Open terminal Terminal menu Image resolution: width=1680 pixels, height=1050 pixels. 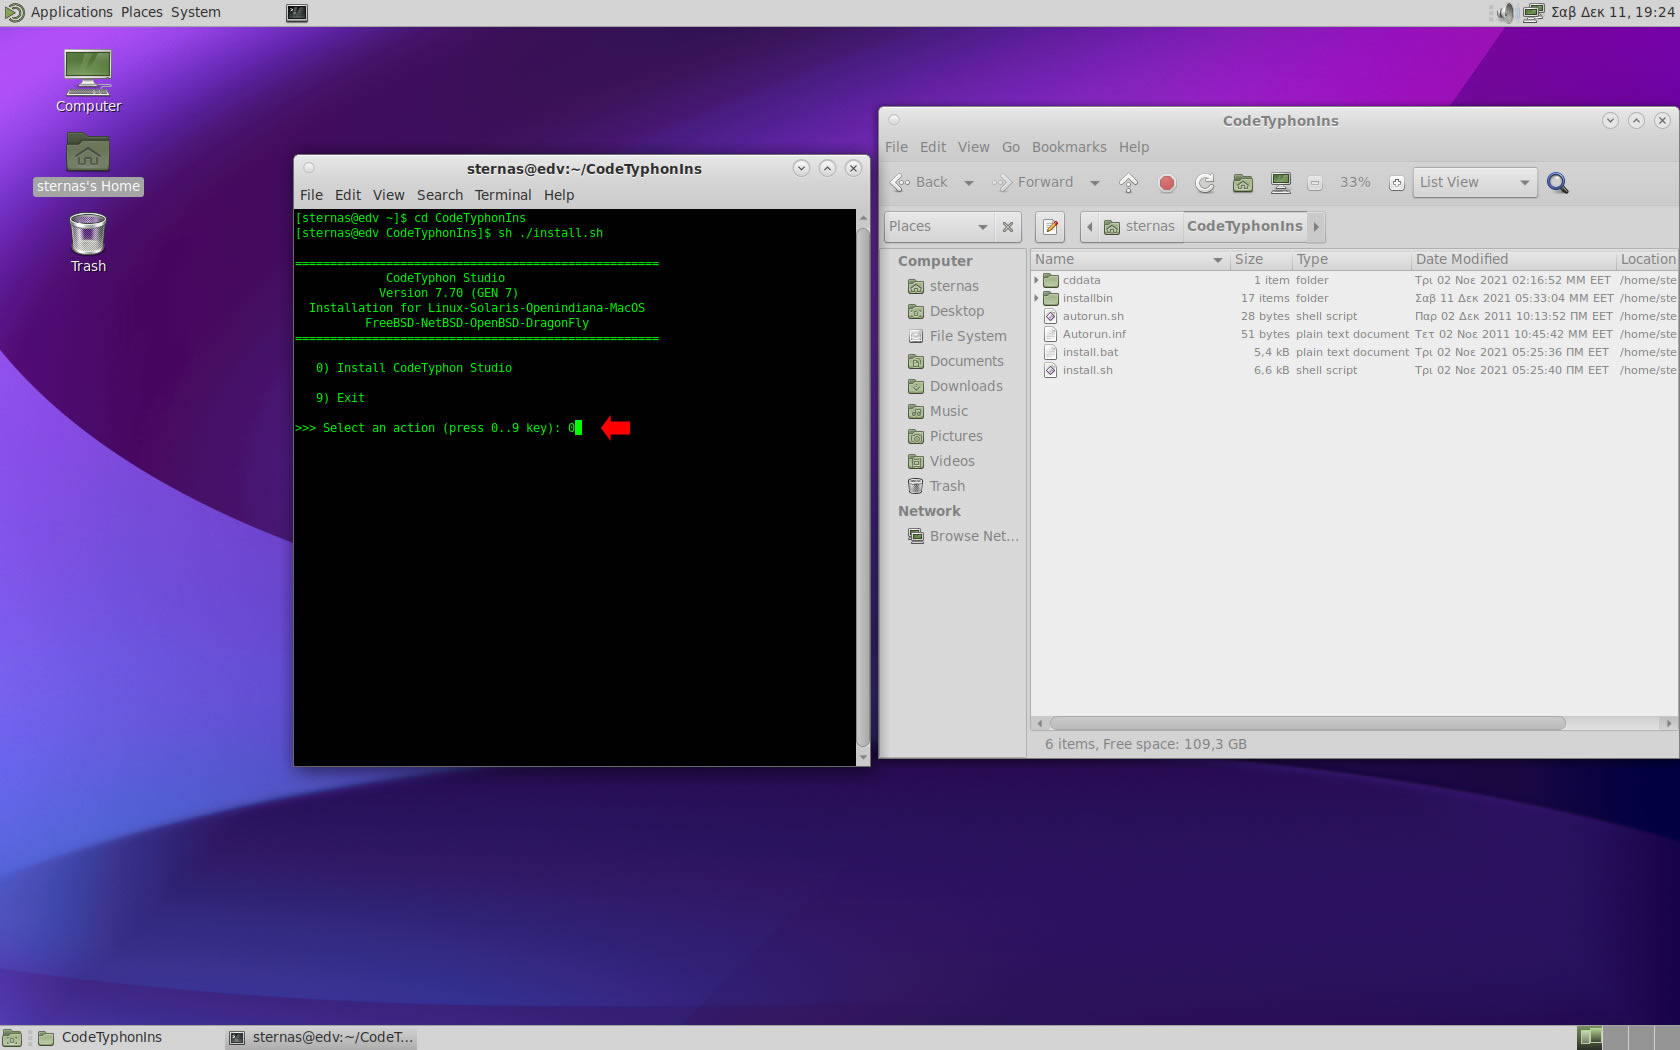503,195
